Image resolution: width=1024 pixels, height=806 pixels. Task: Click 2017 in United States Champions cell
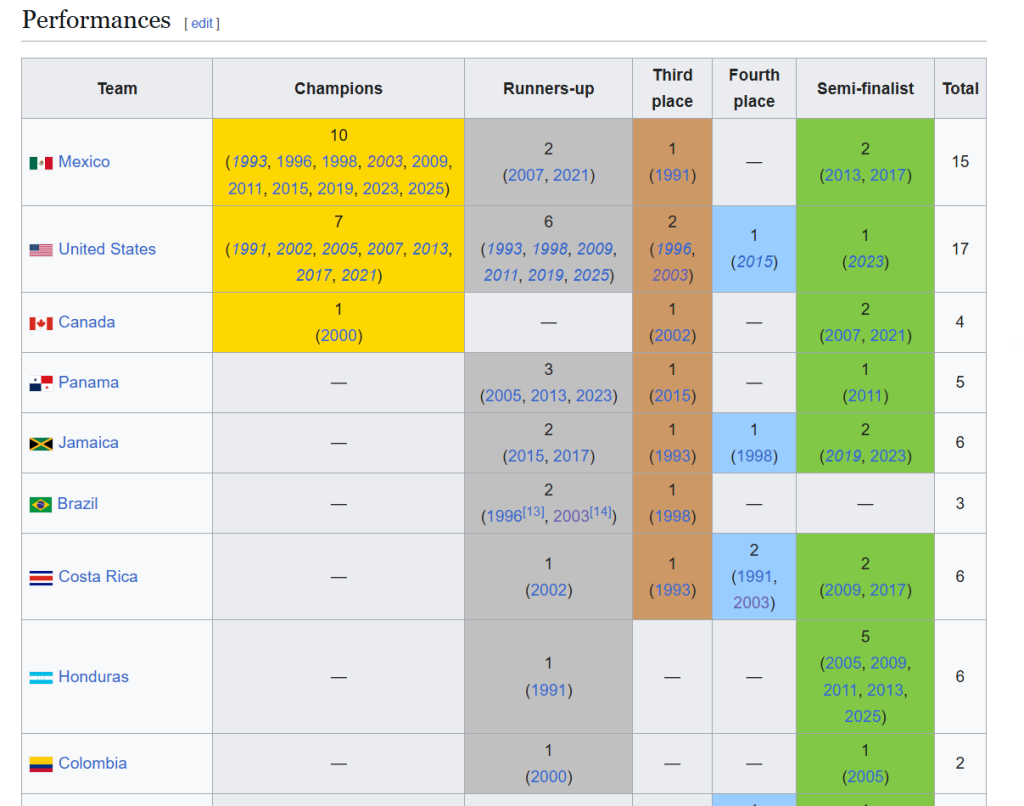314,276
